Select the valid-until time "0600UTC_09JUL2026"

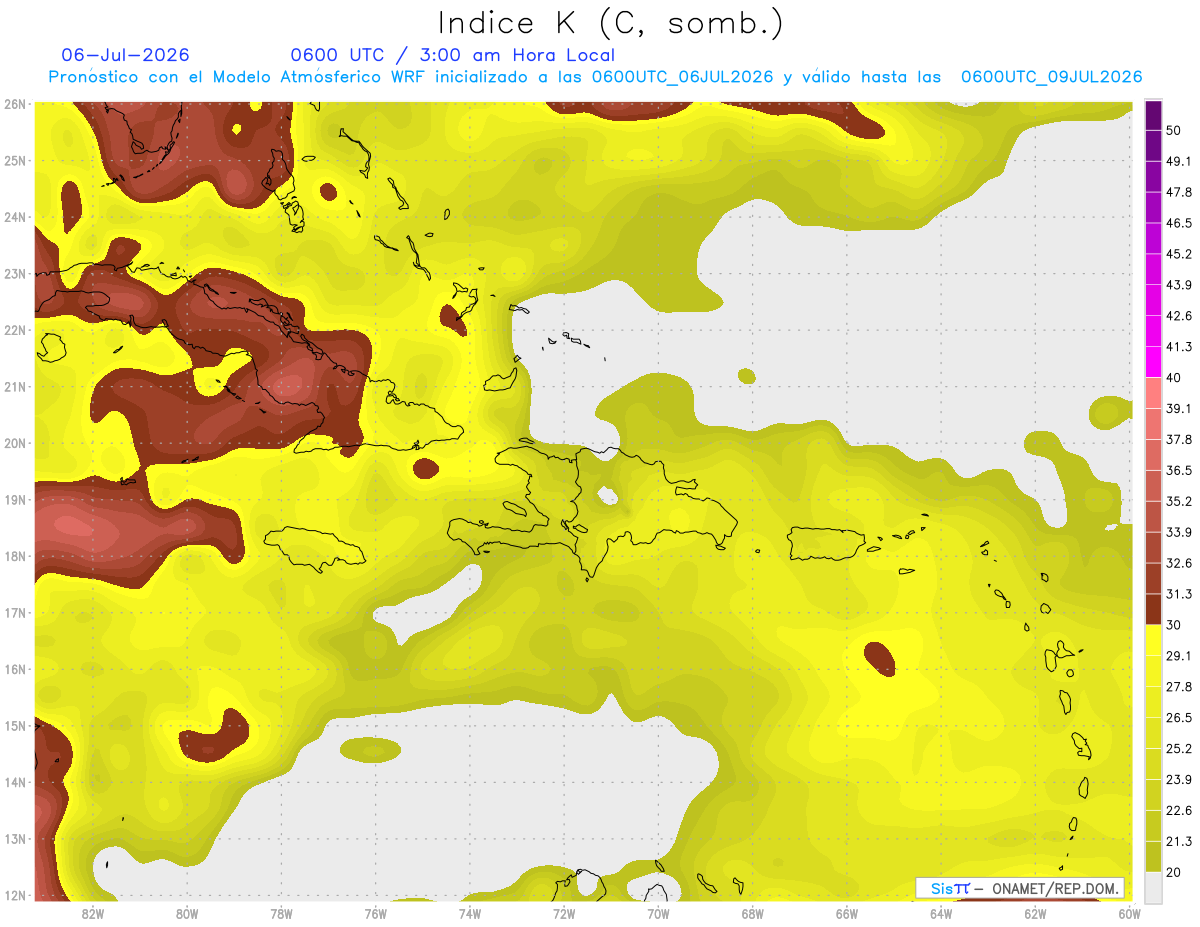(x=1051, y=77)
